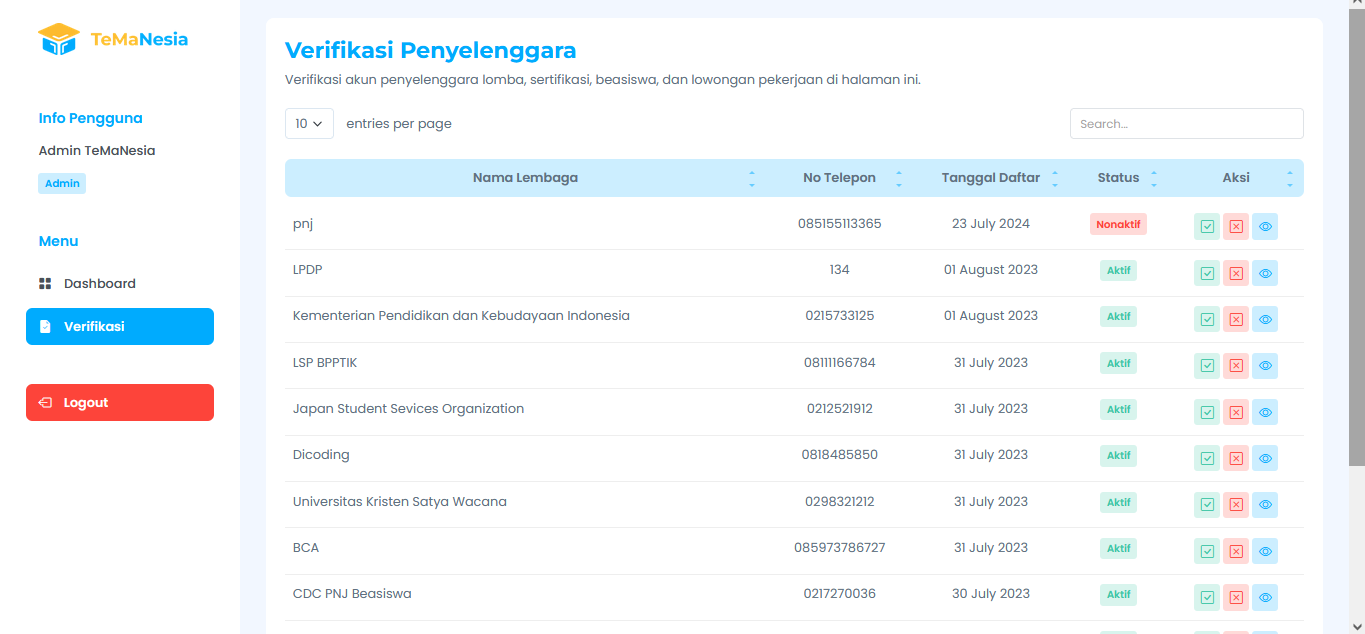Sort table by Status column header
Viewport: 1365px width, 634px height.
pyautogui.click(x=1118, y=178)
